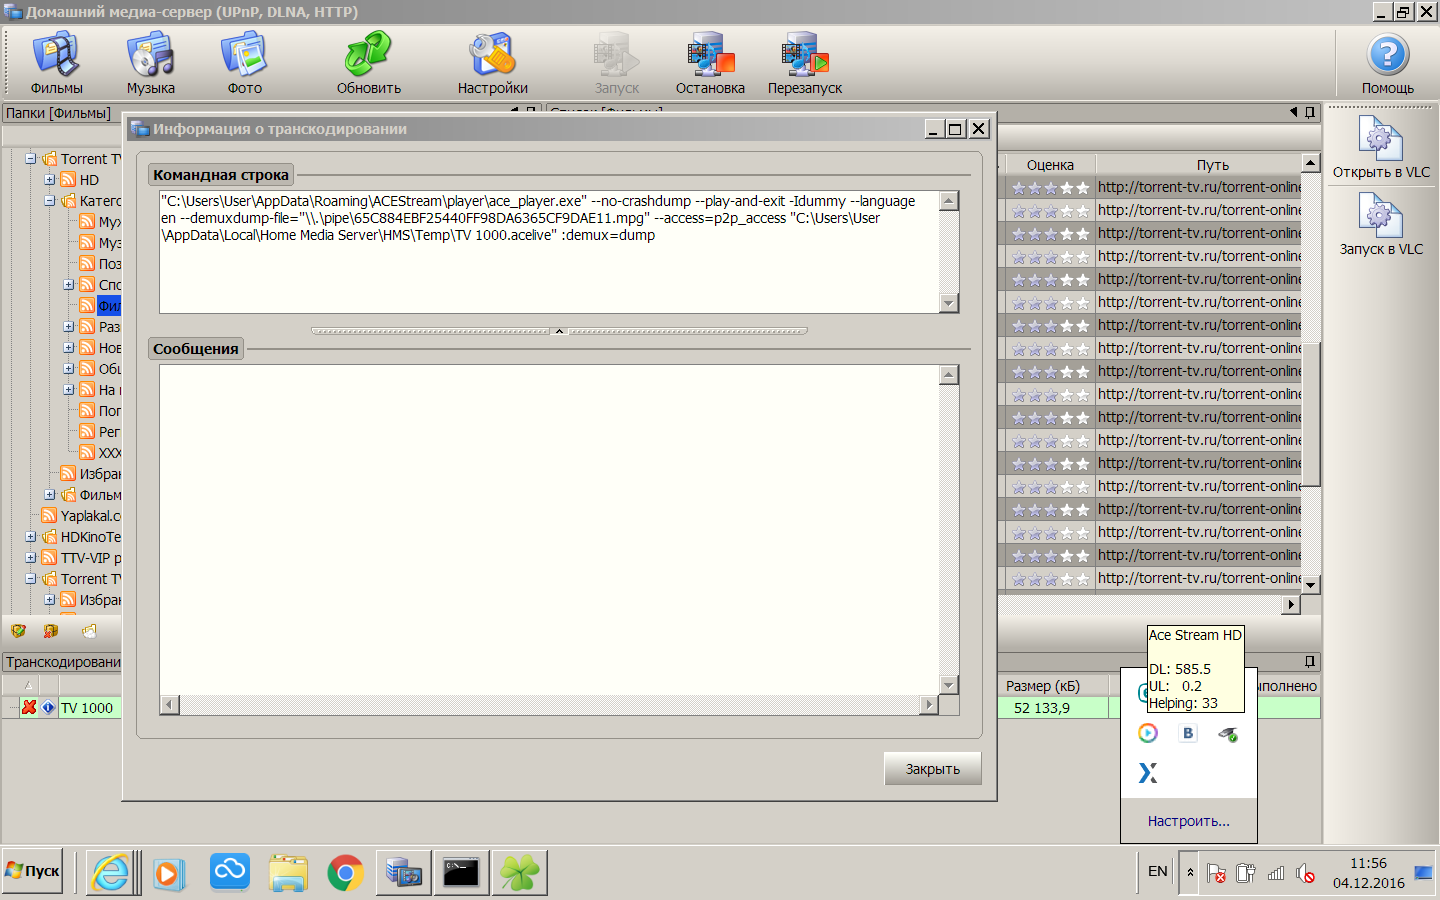Sort the list by Оценка column header
The width and height of the screenshot is (1440, 900).
1049,165
